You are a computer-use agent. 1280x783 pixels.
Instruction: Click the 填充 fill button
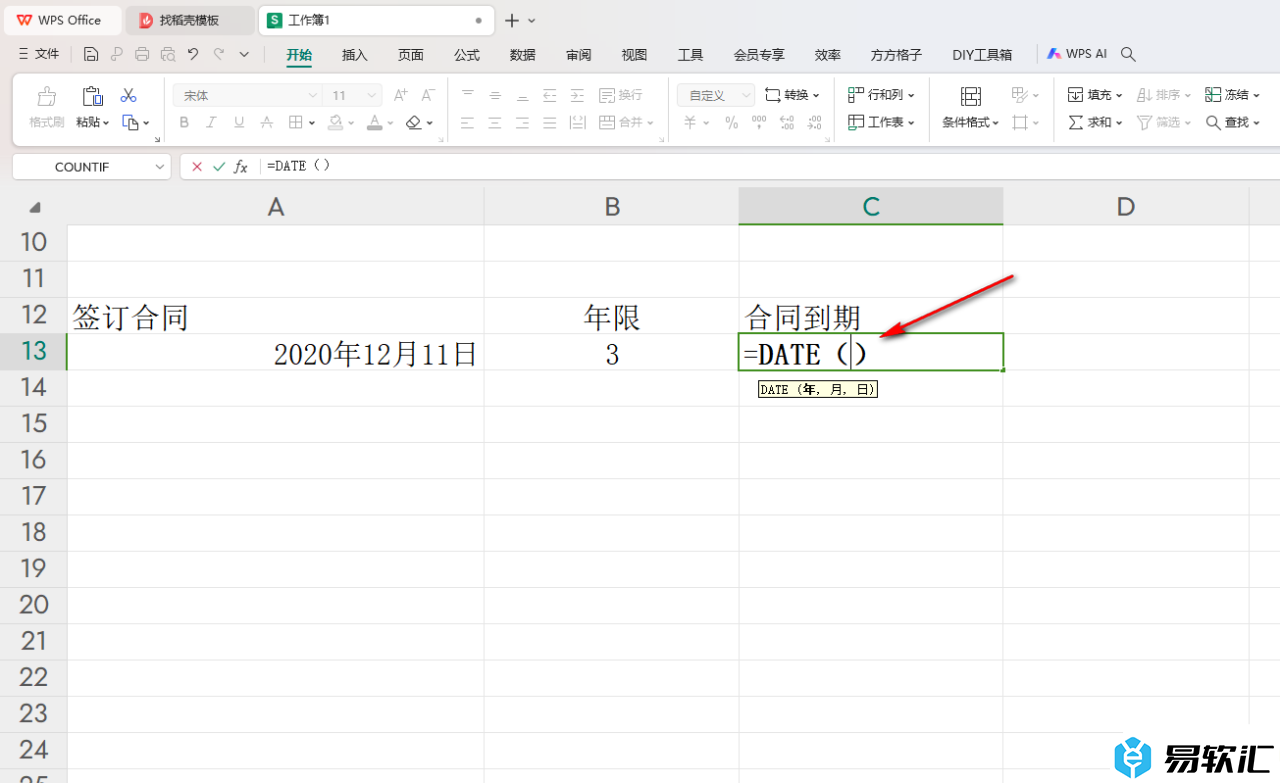[1095, 95]
